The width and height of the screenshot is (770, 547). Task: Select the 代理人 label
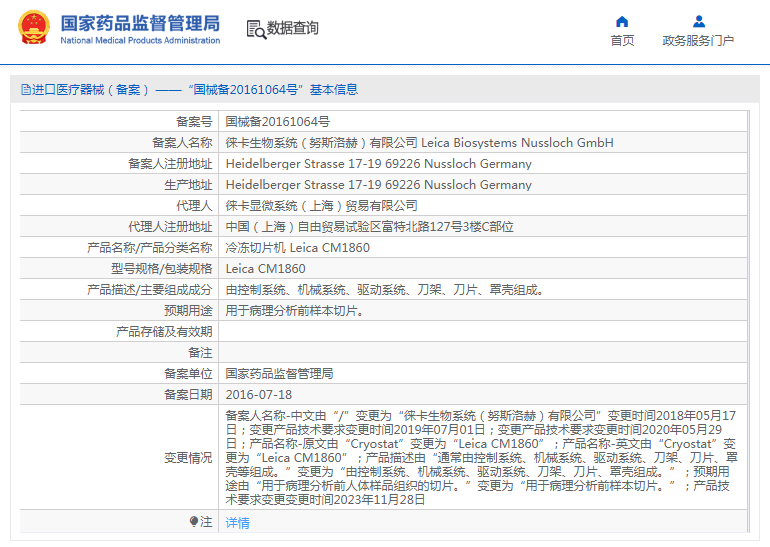[194, 206]
